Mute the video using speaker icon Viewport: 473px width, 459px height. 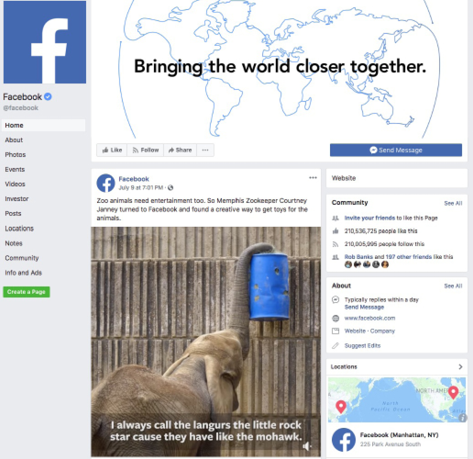[x=307, y=446]
